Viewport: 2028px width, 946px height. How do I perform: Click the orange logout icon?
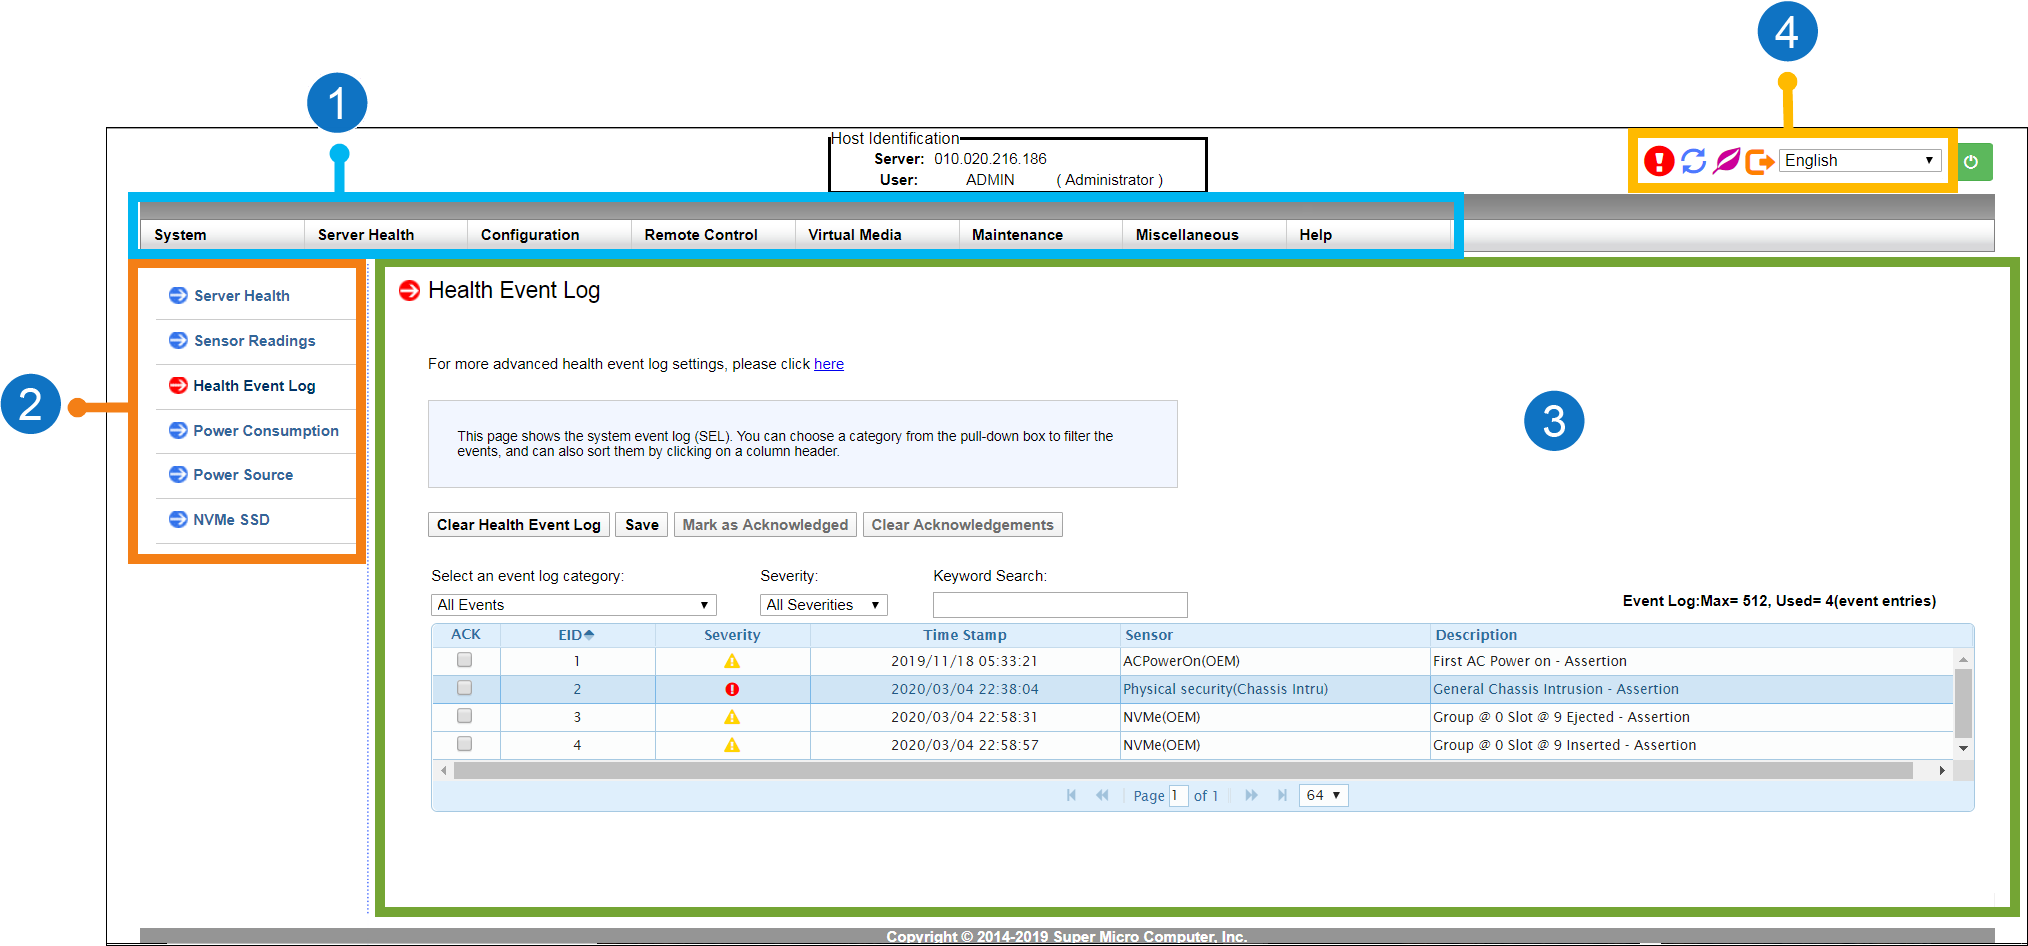click(x=1759, y=162)
